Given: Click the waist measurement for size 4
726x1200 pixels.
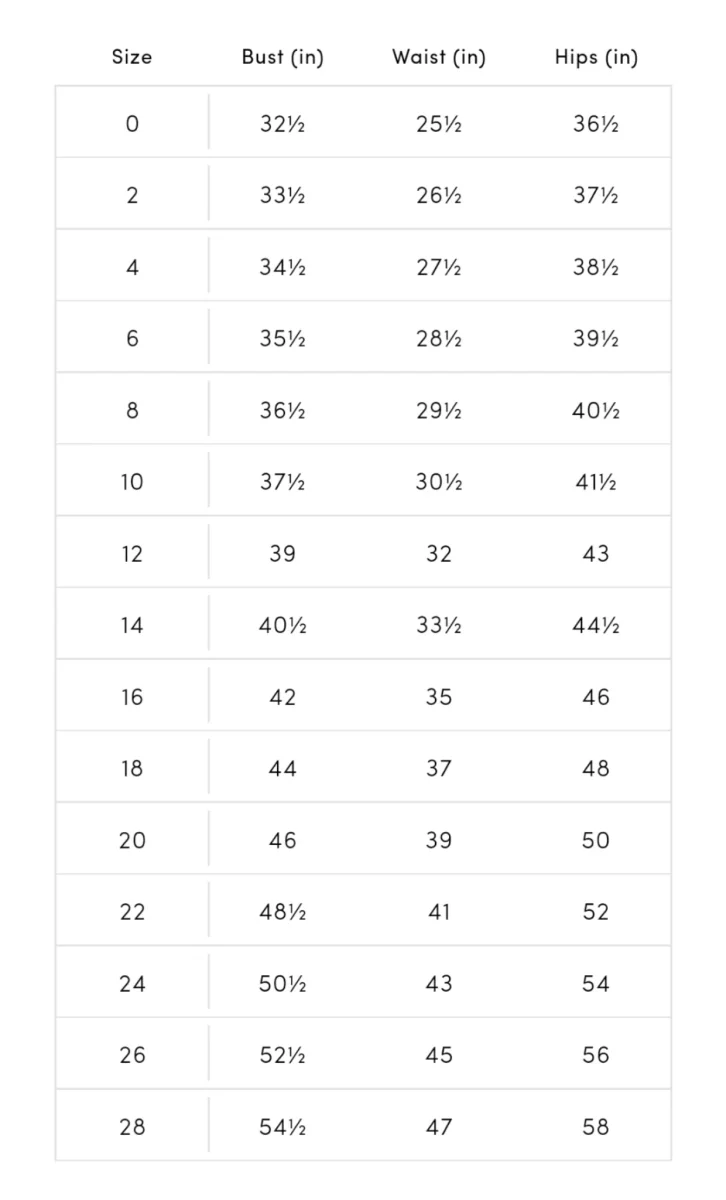Looking at the screenshot, I should (438, 267).
